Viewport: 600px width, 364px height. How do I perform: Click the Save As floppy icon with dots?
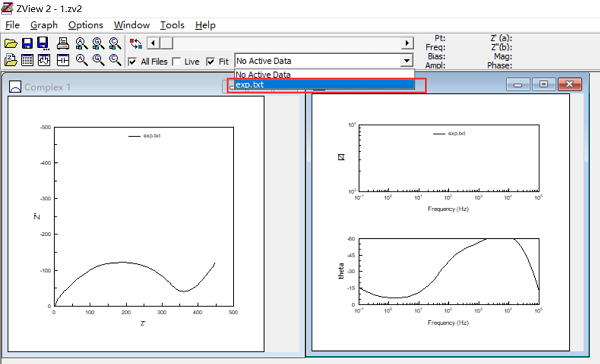[44, 44]
